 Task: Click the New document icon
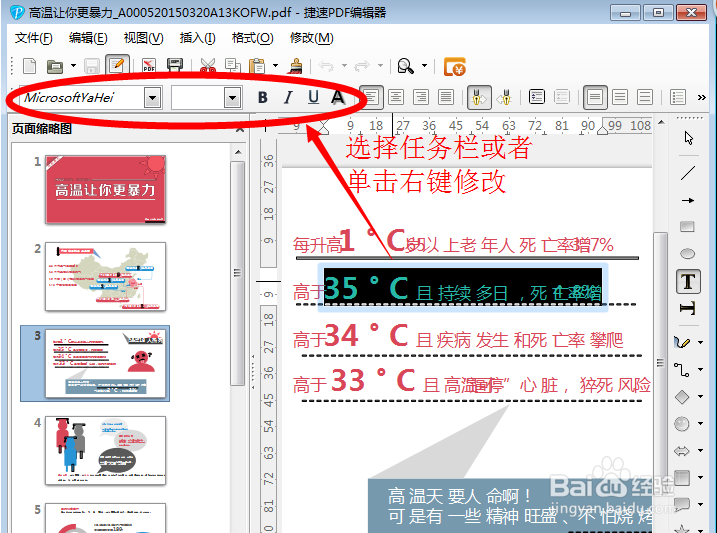pos(30,66)
